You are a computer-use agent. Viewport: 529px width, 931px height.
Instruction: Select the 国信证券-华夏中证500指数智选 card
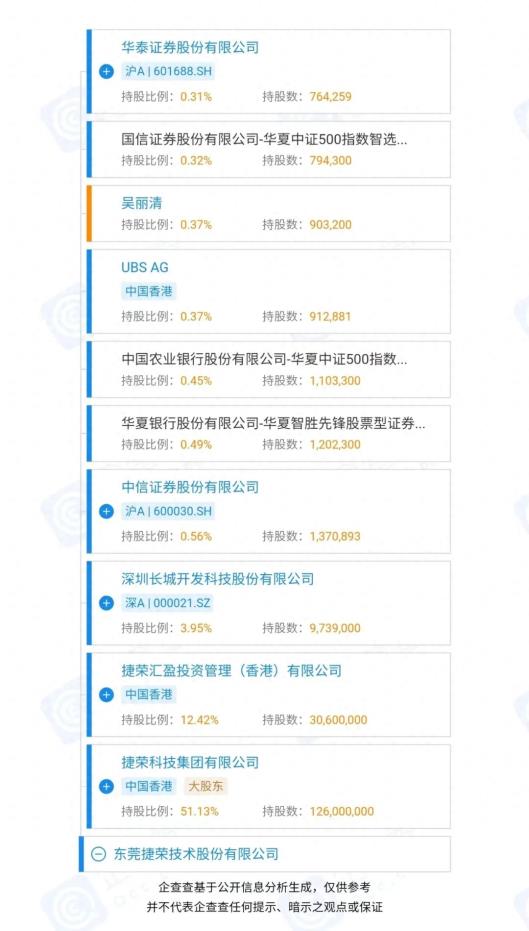click(x=268, y=149)
